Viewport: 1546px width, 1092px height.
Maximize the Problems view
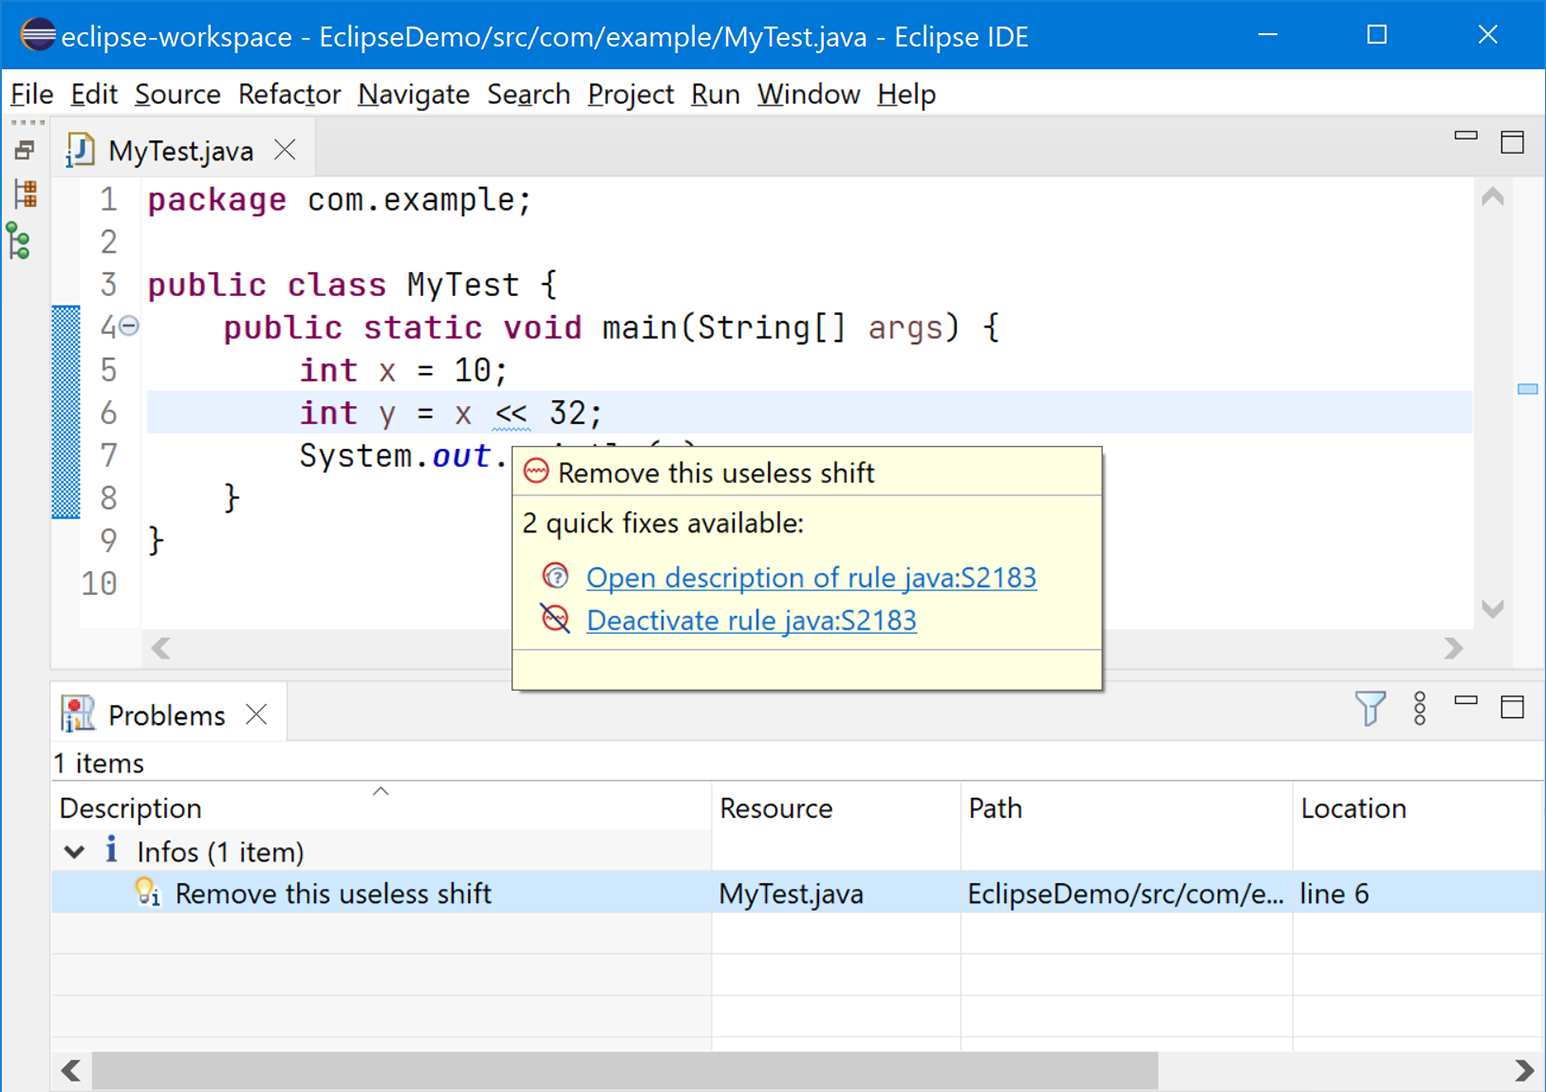coord(1512,707)
